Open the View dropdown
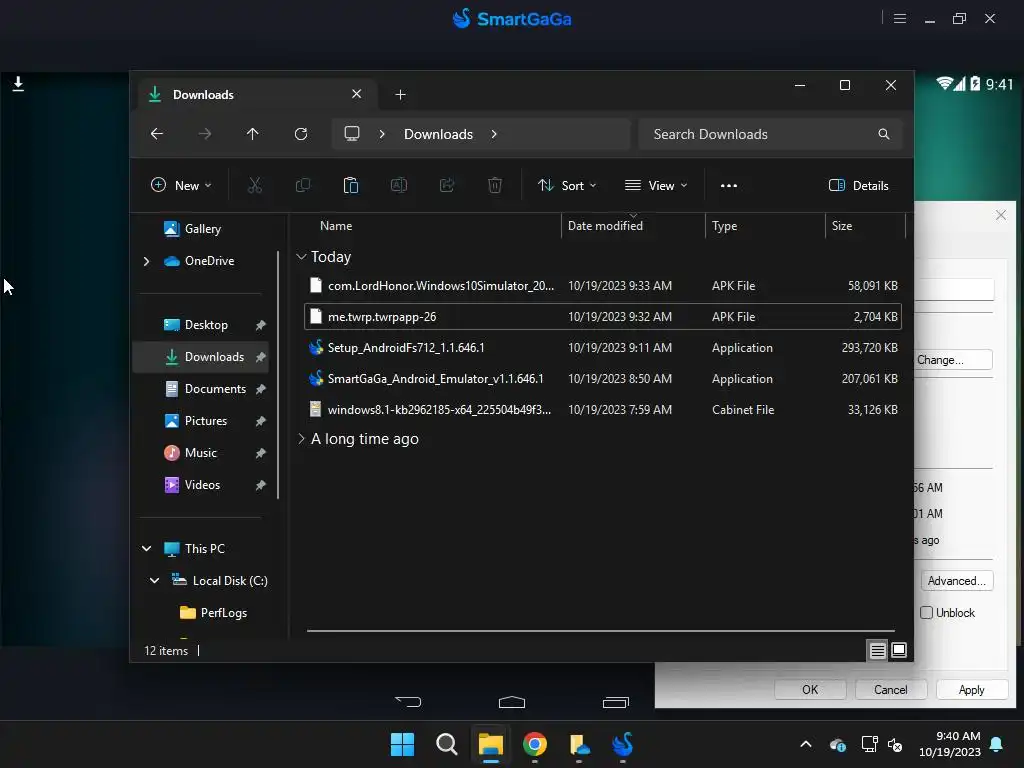1024x768 pixels. [656, 185]
